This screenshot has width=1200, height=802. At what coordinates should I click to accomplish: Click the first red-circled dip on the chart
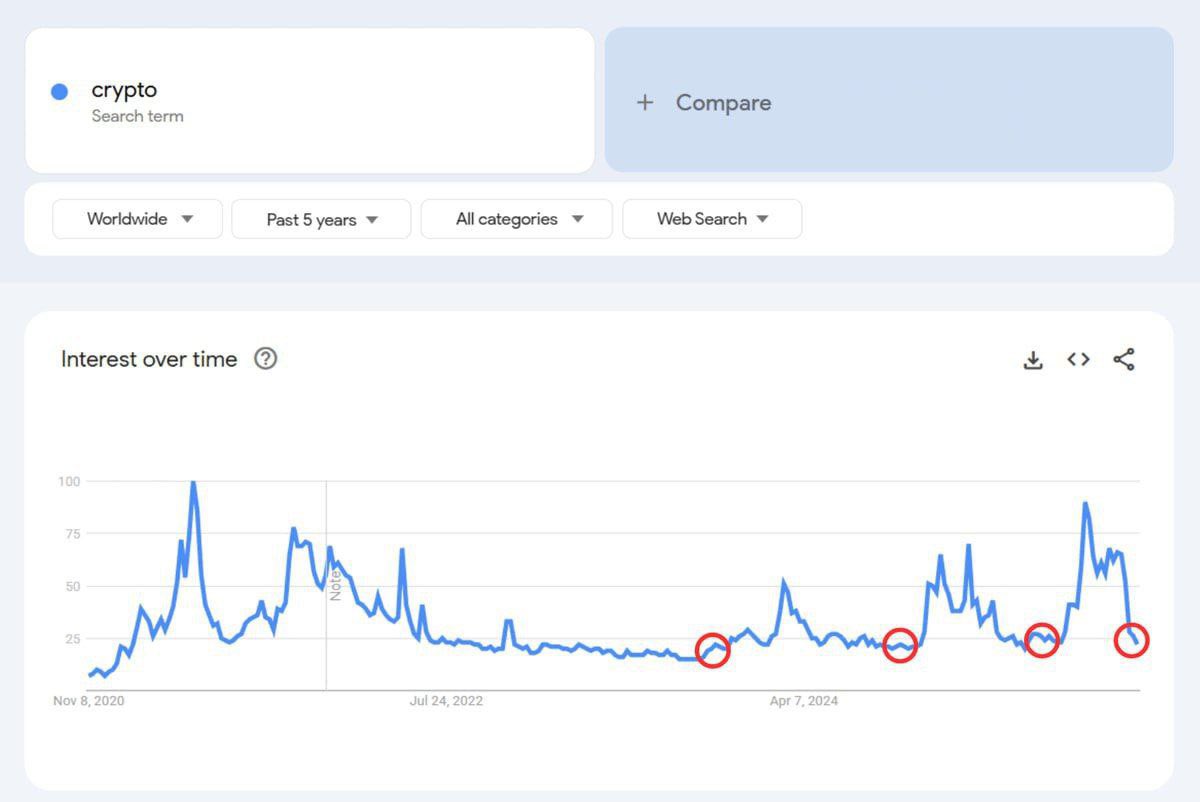713,648
